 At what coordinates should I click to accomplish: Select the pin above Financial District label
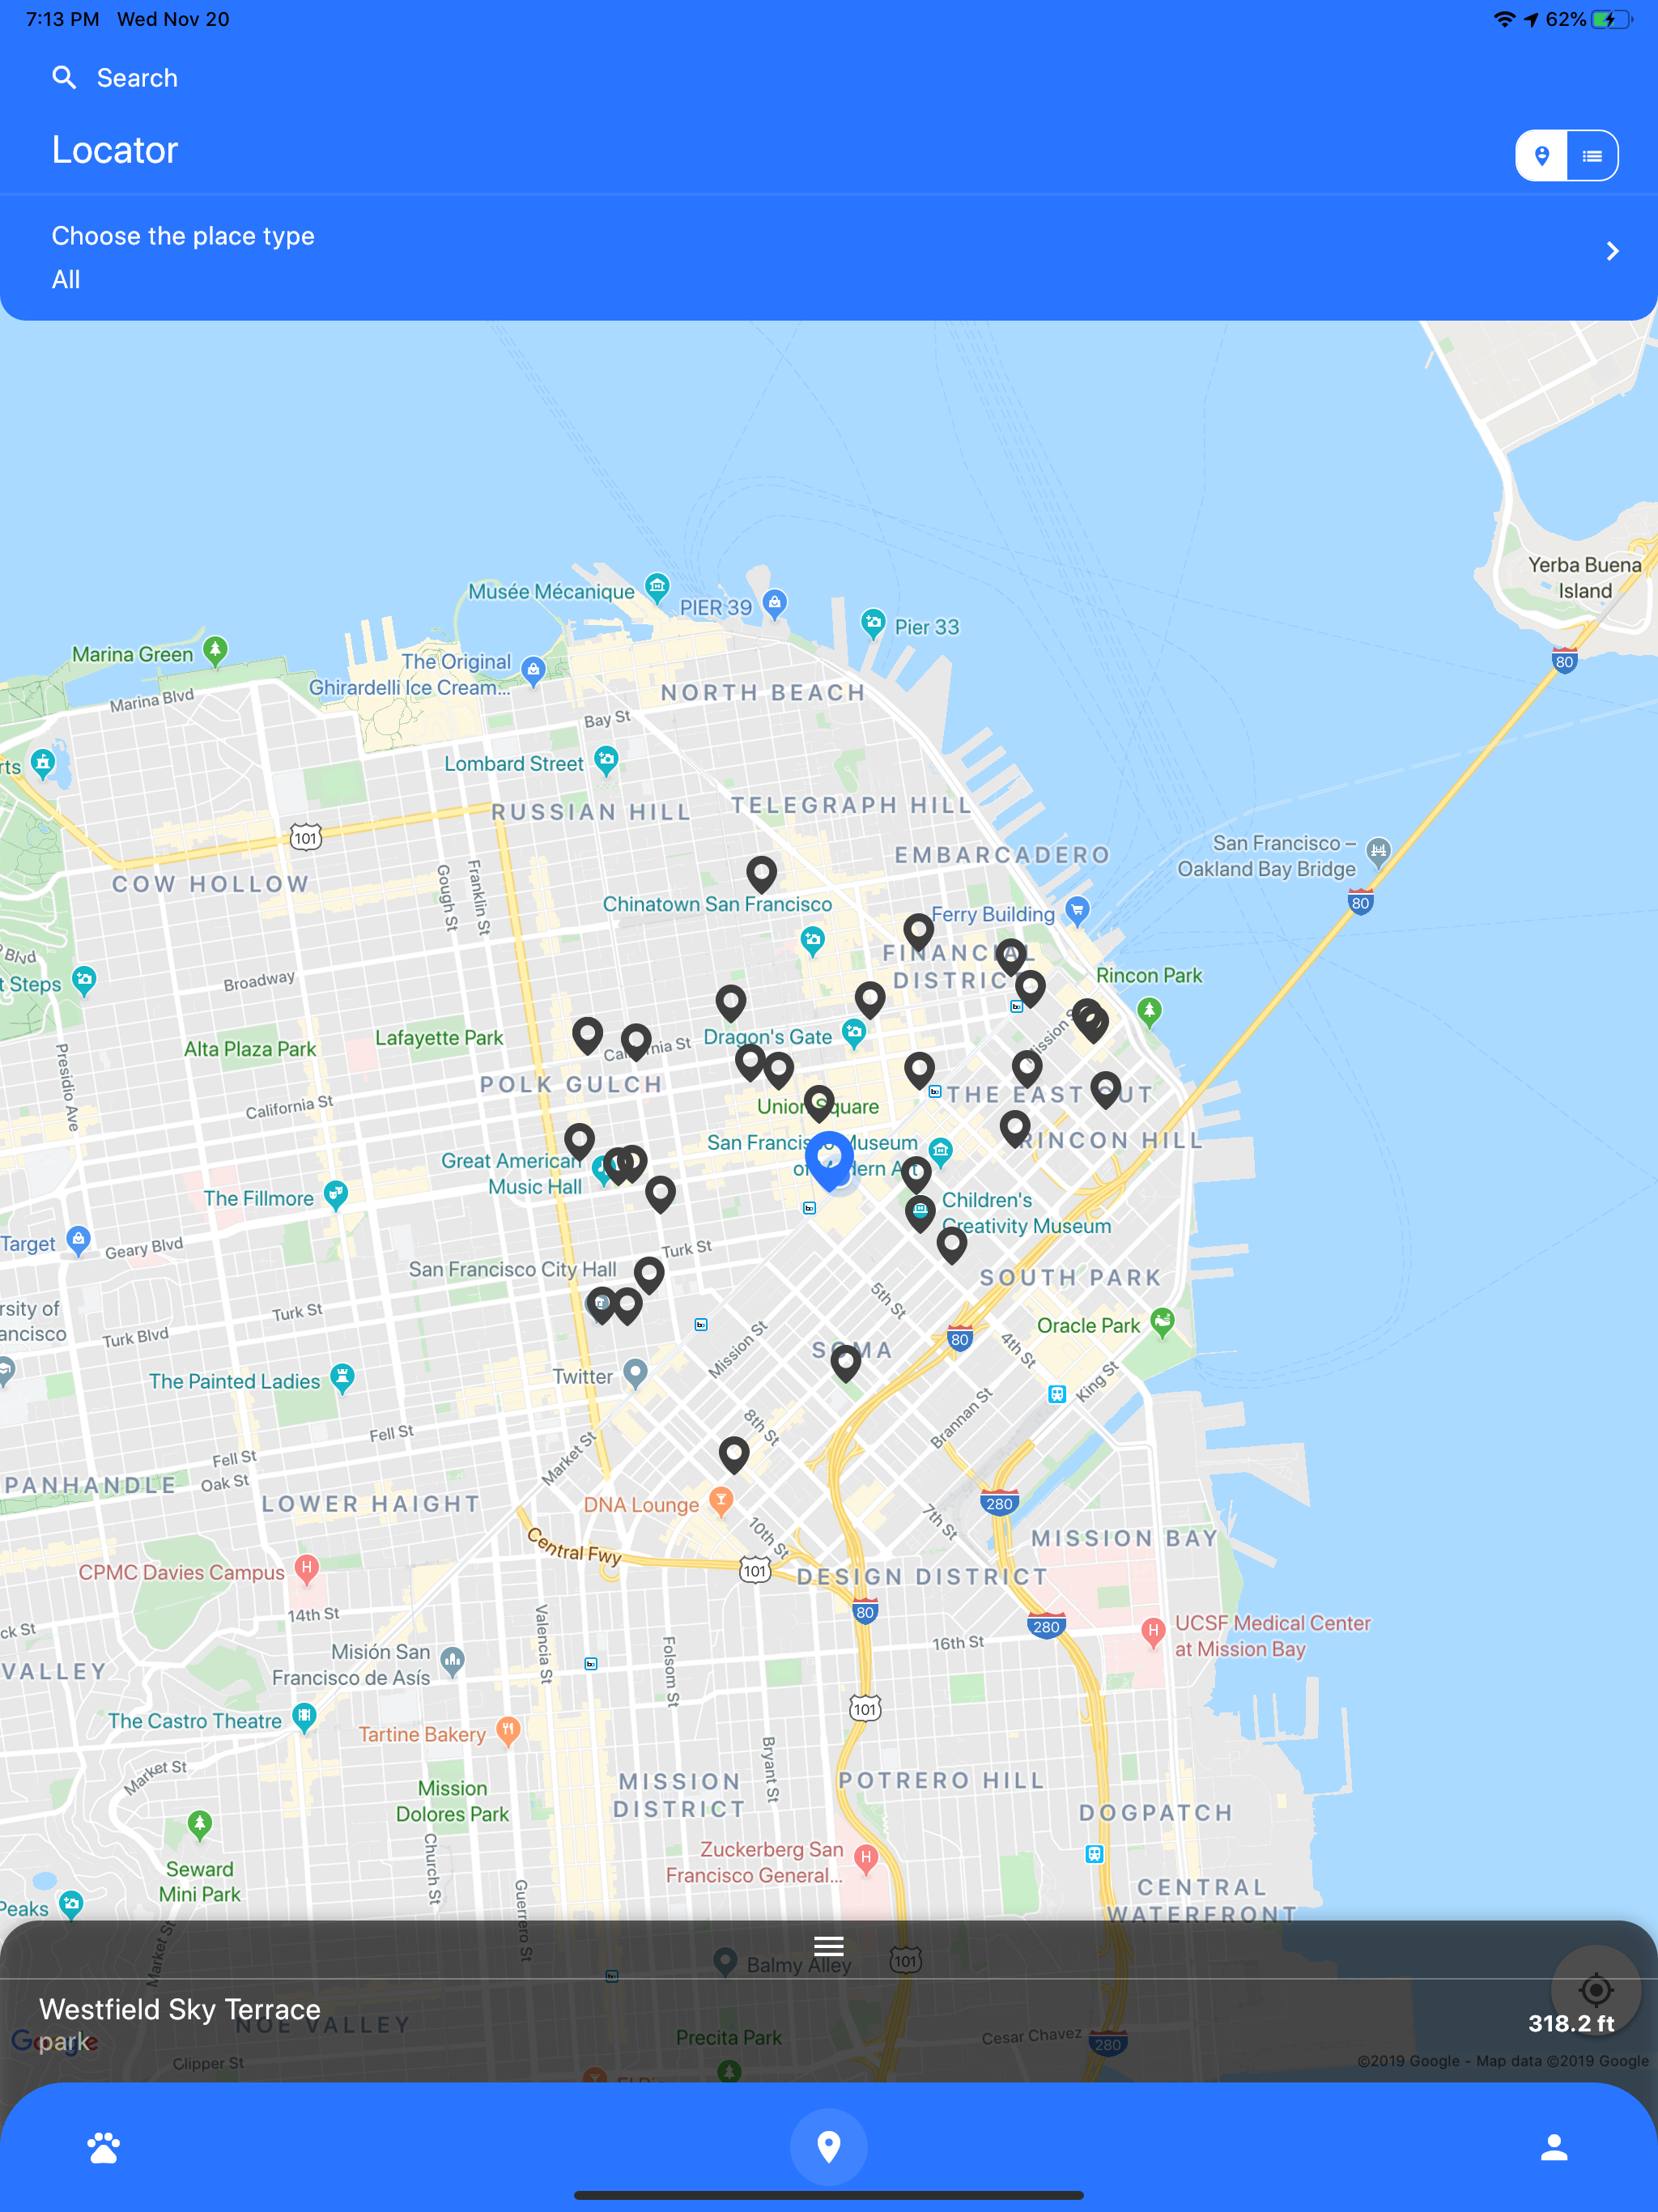pyautogui.click(x=919, y=932)
